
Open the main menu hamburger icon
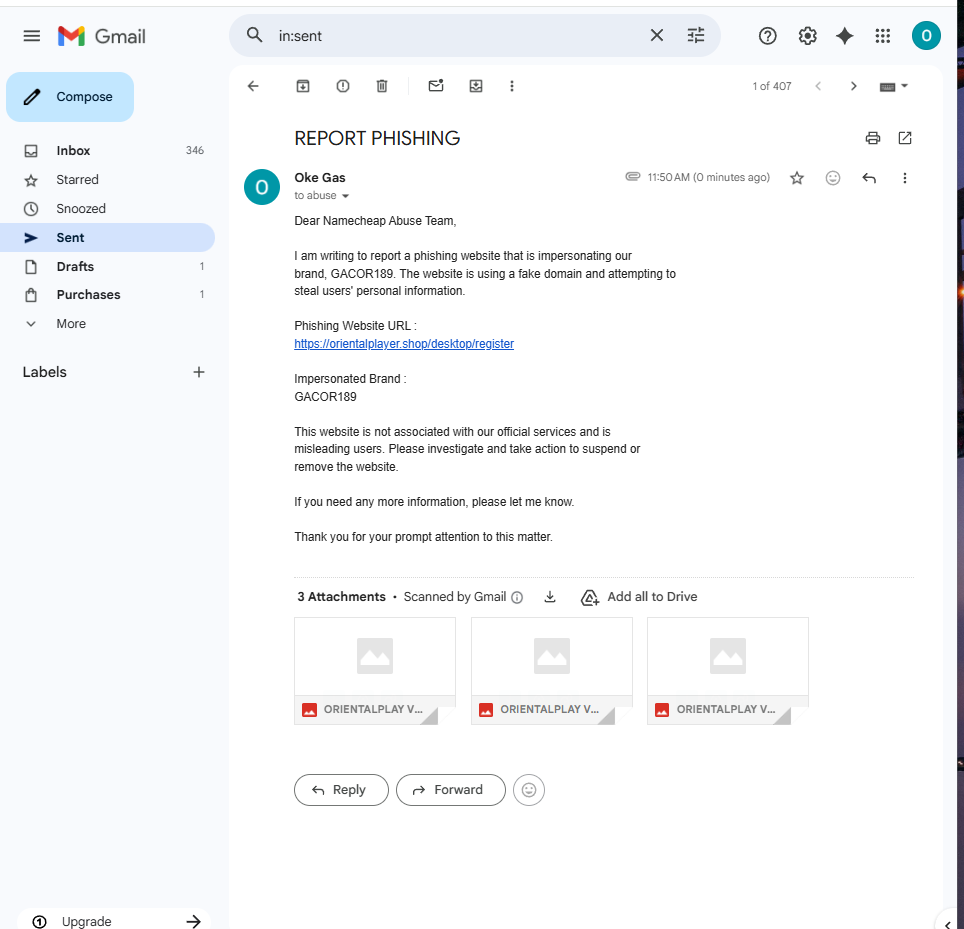point(31,36)
